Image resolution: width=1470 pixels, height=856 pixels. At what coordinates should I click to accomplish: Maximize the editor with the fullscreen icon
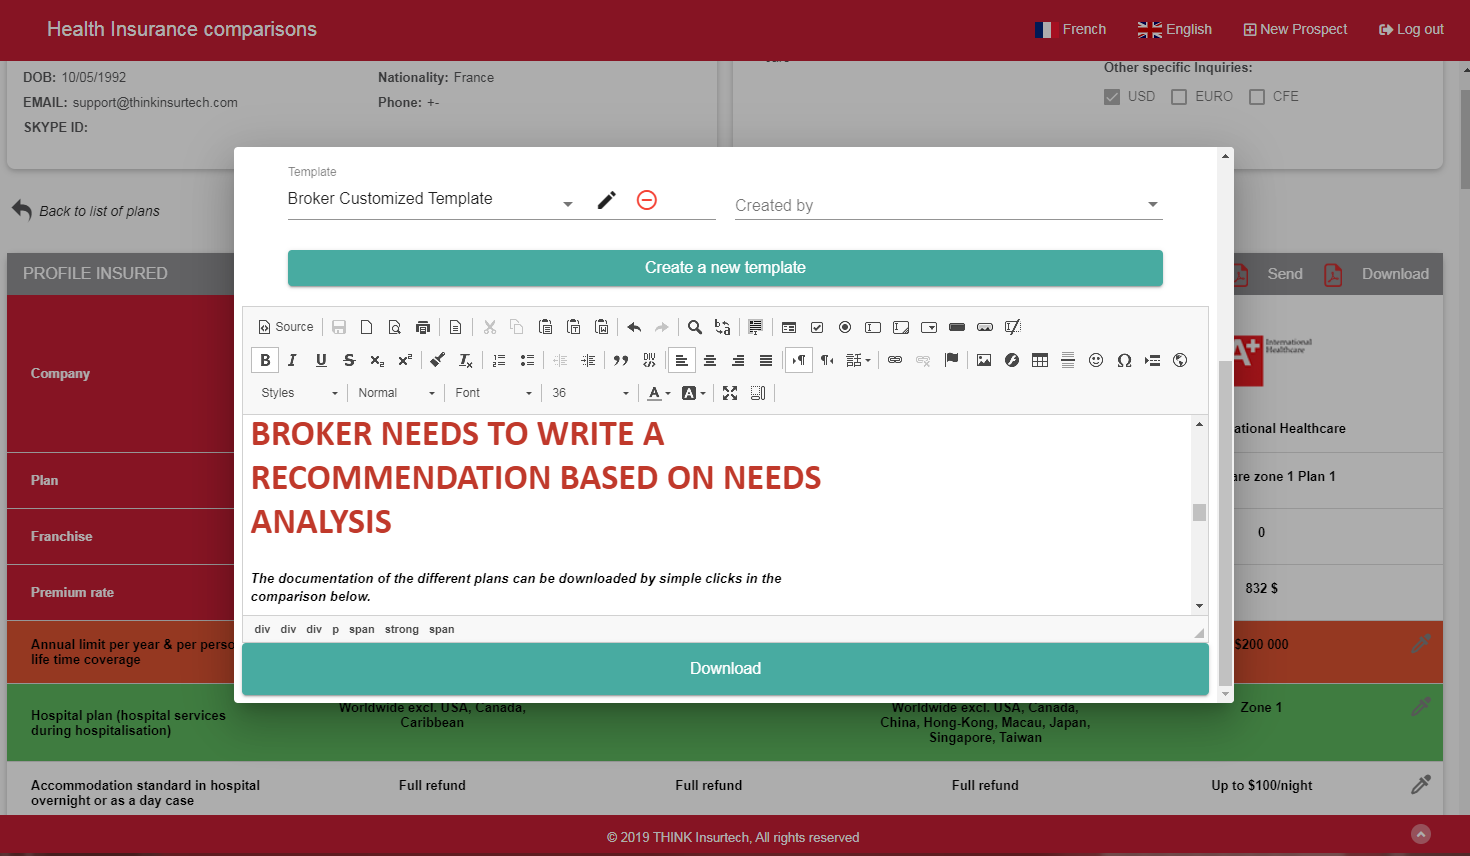pos(730,394)
